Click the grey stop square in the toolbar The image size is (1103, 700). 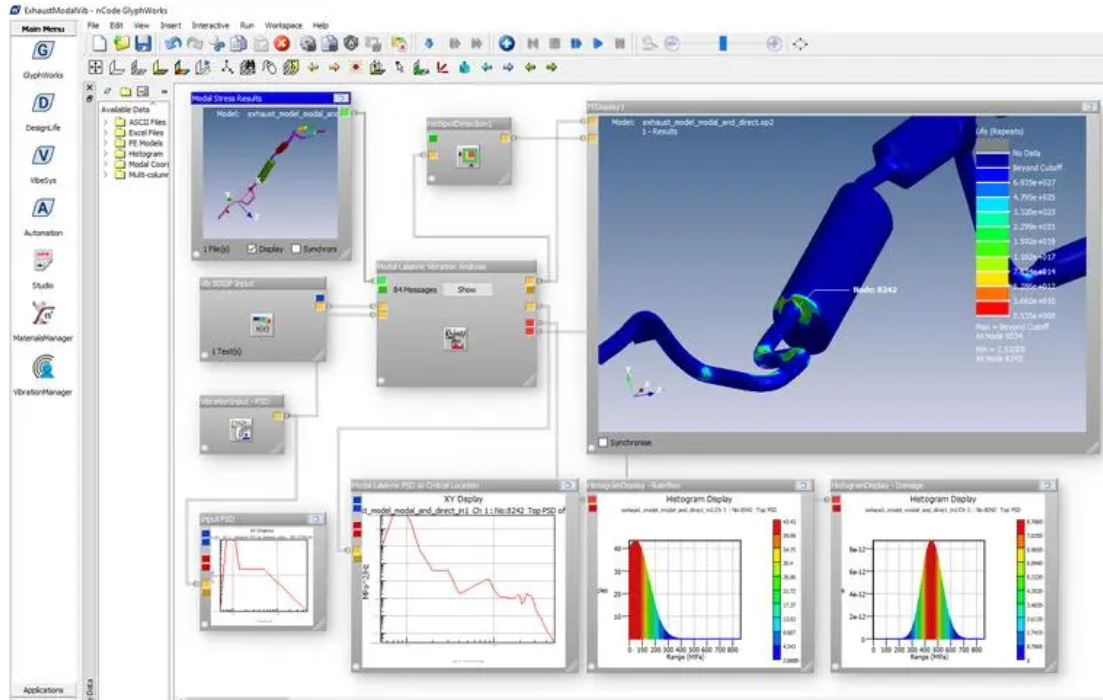[x=554, y=44]
